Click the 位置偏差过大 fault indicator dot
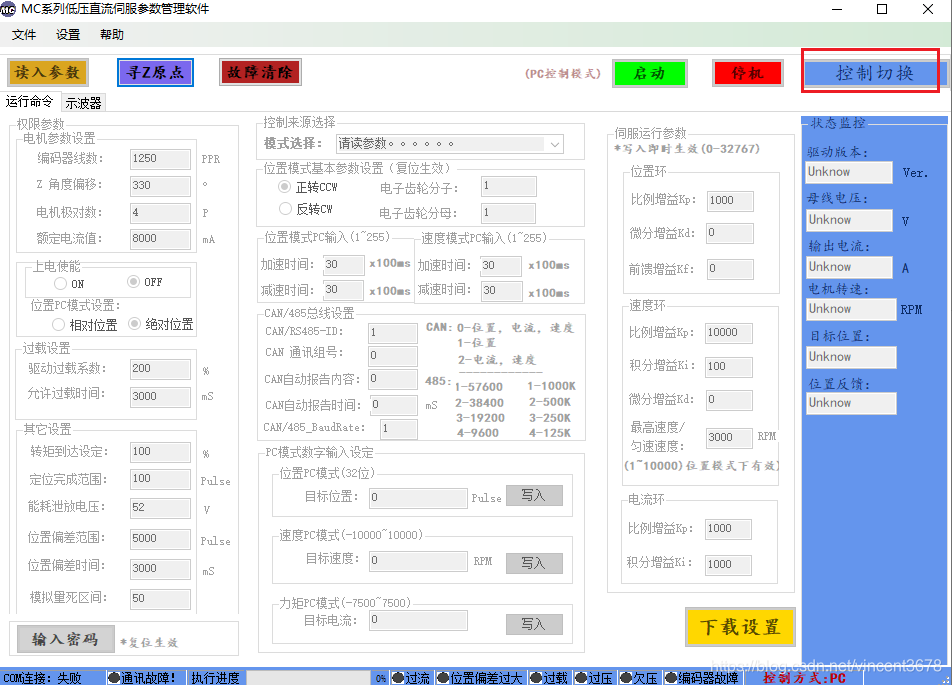This screenshot has height=685, width=952. click(443, 677)
